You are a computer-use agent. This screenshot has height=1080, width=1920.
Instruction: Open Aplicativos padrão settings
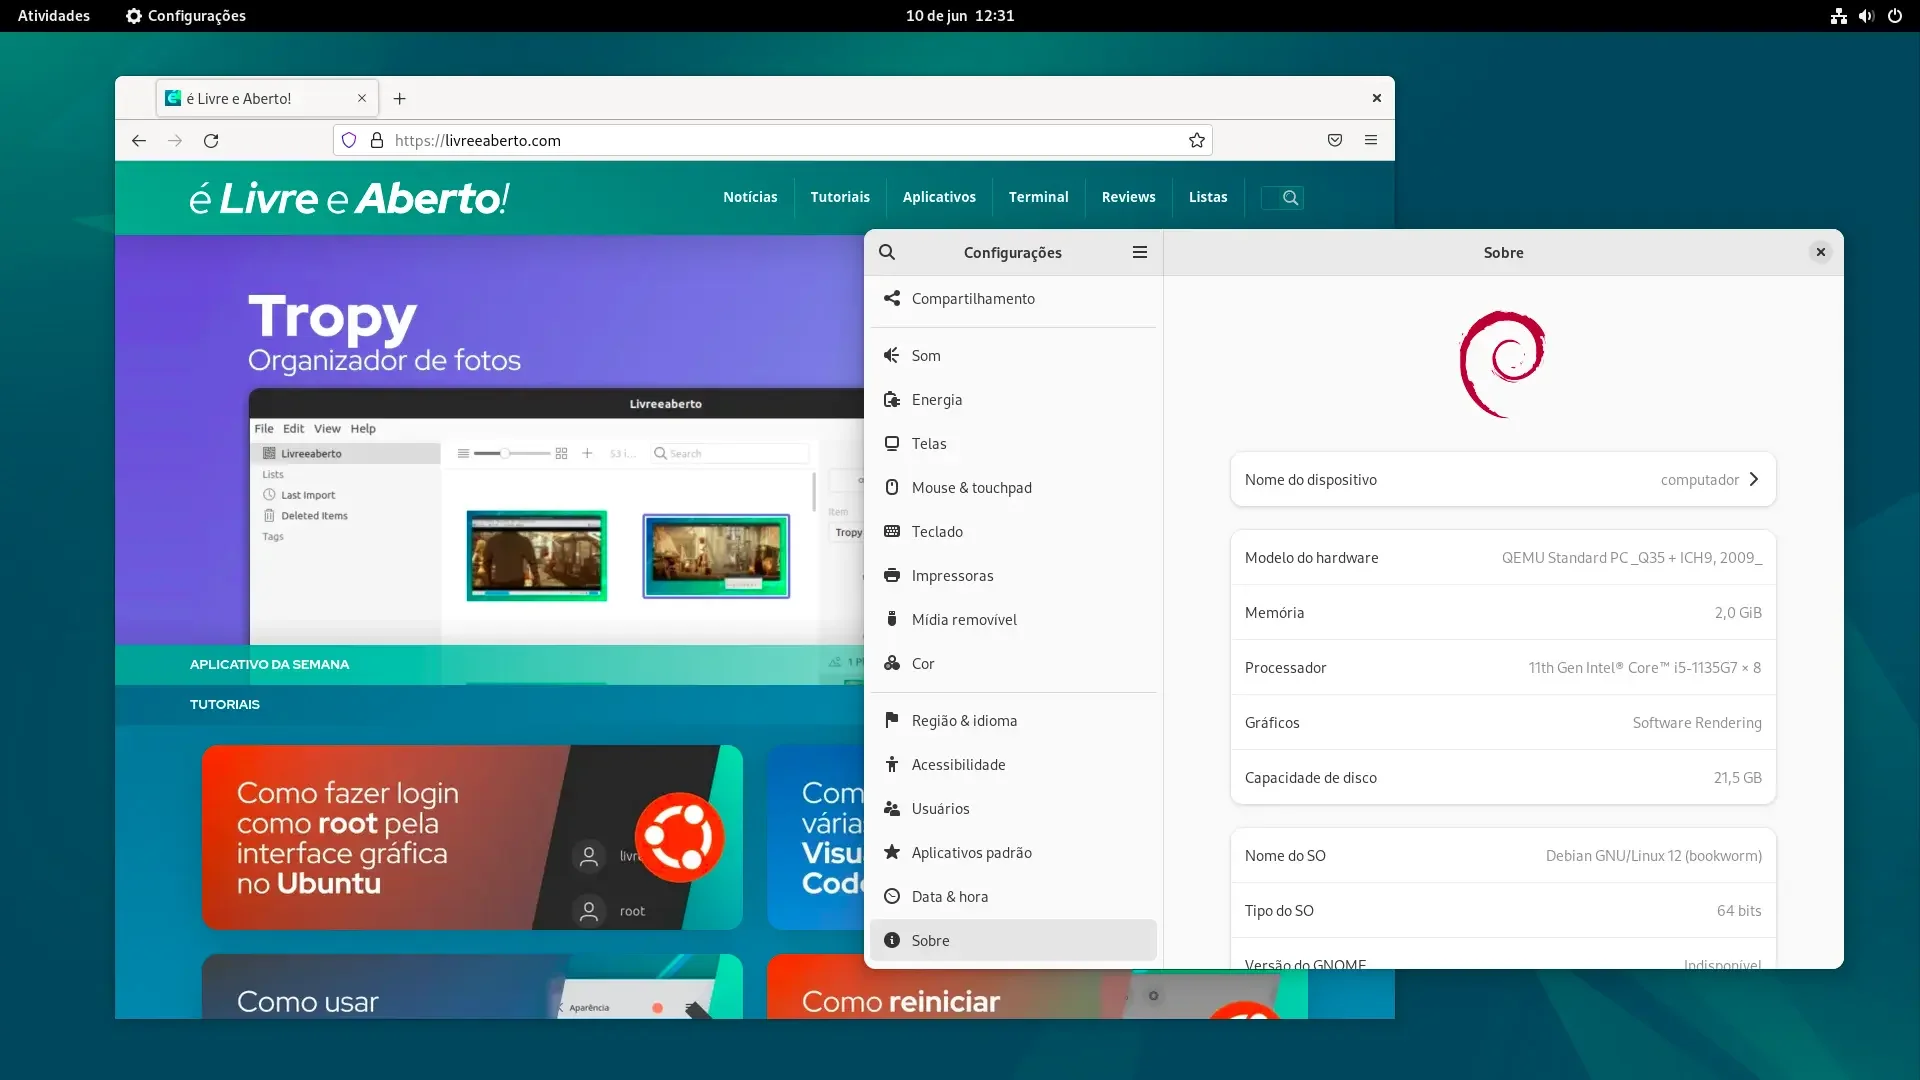point(1013,853)
